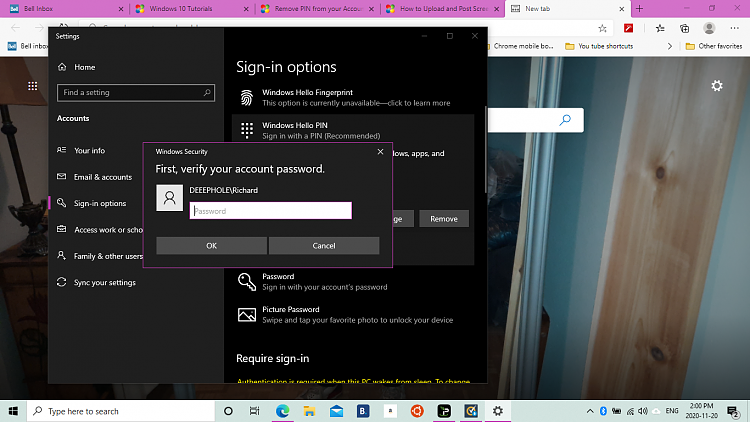The image size is (750, 422).
Task: Expand the Password sign-in option
Action: click(353, 282)
